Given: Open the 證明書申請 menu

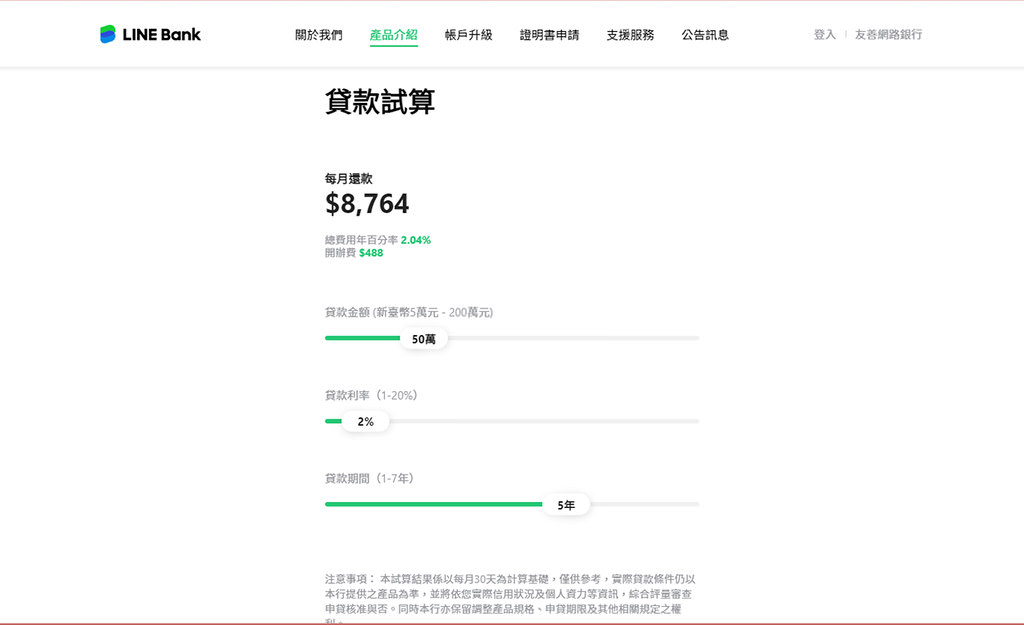Looking at the screenshot, I should tap(549, 35).
